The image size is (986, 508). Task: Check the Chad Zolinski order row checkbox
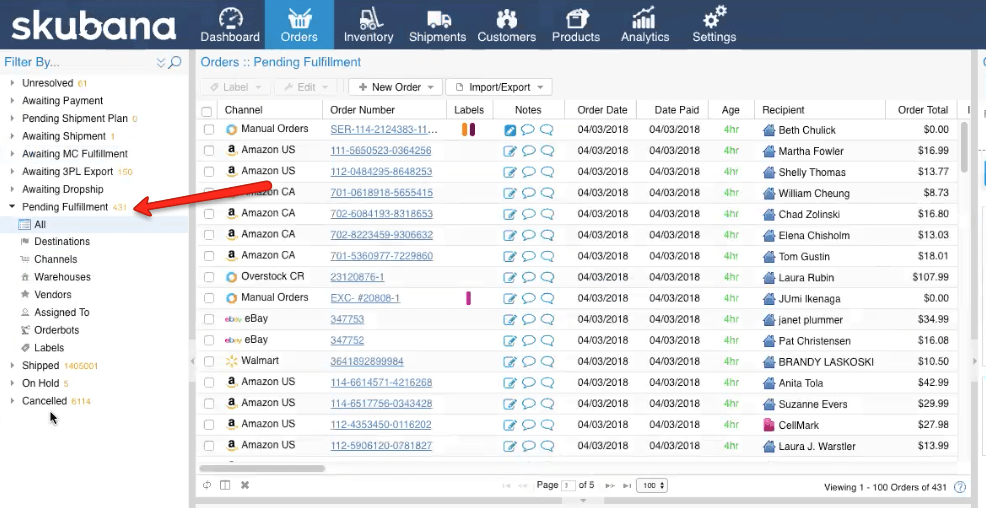209,214
